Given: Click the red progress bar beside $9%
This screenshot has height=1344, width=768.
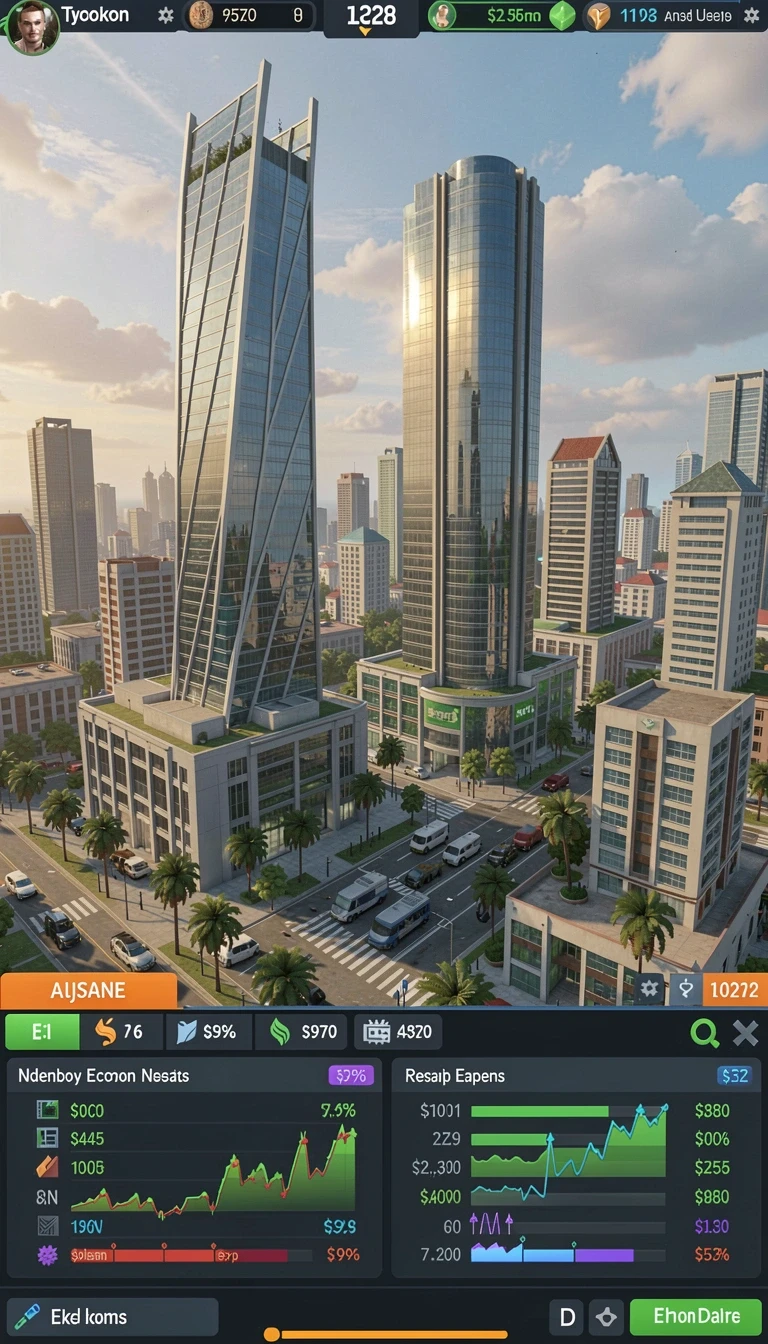Looking at the screenshot, I should pos(190,1254).
